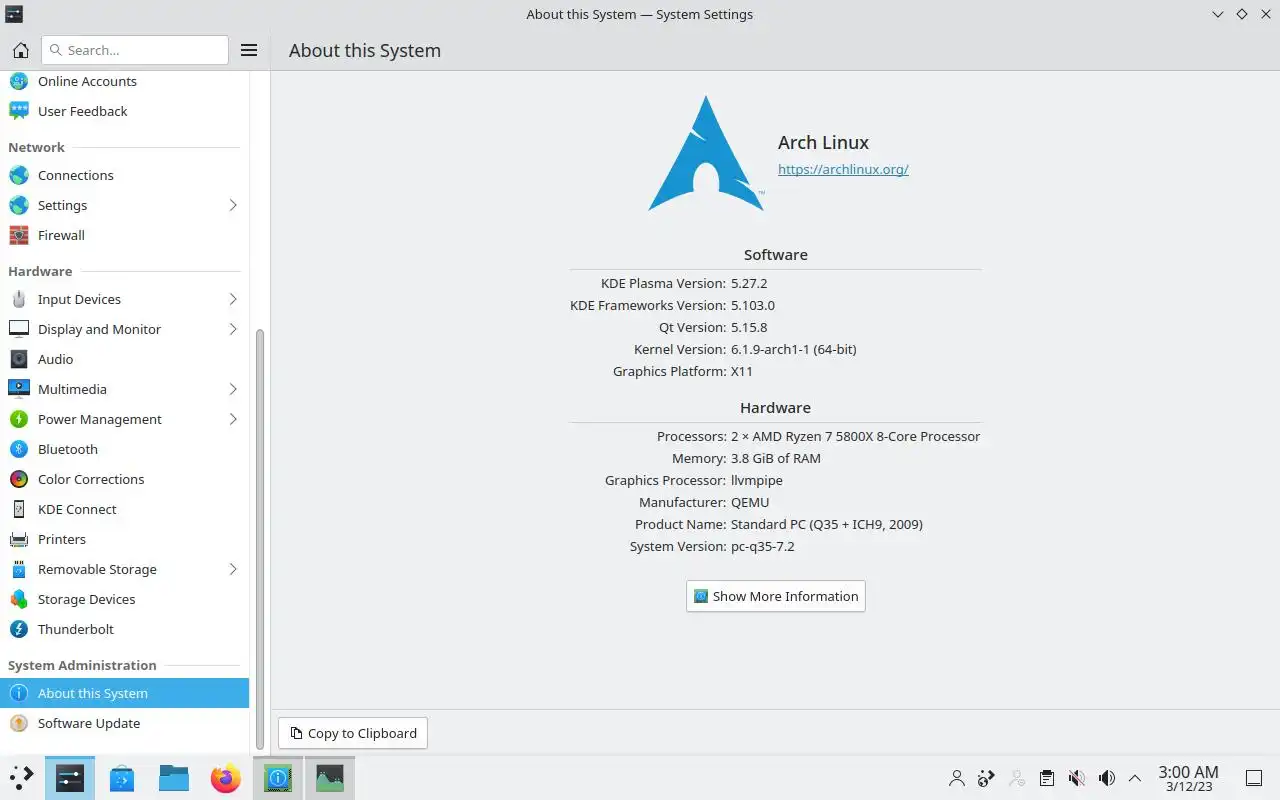Open Network Settings entry label
Screen dimensions: 1280x800
(x=62, y=205)
